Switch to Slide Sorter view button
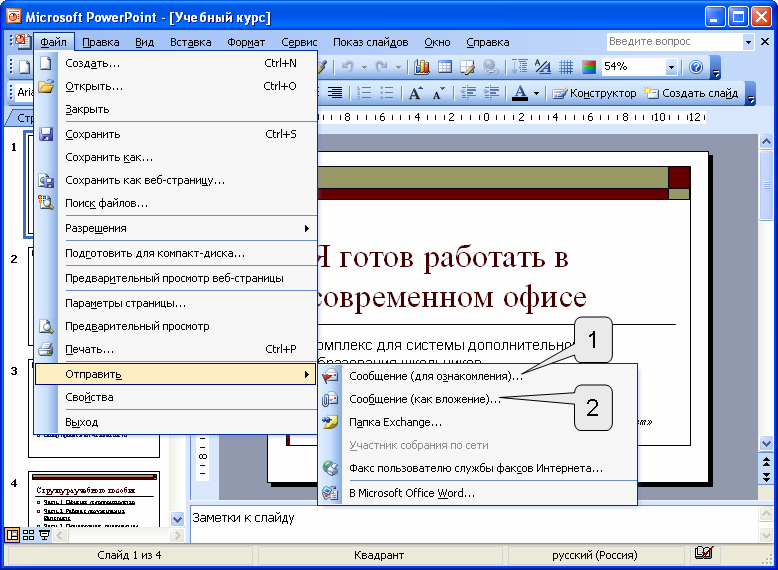The width and height of the screenshot is (778, 570). pyautogui.click(x=28, y=535)
